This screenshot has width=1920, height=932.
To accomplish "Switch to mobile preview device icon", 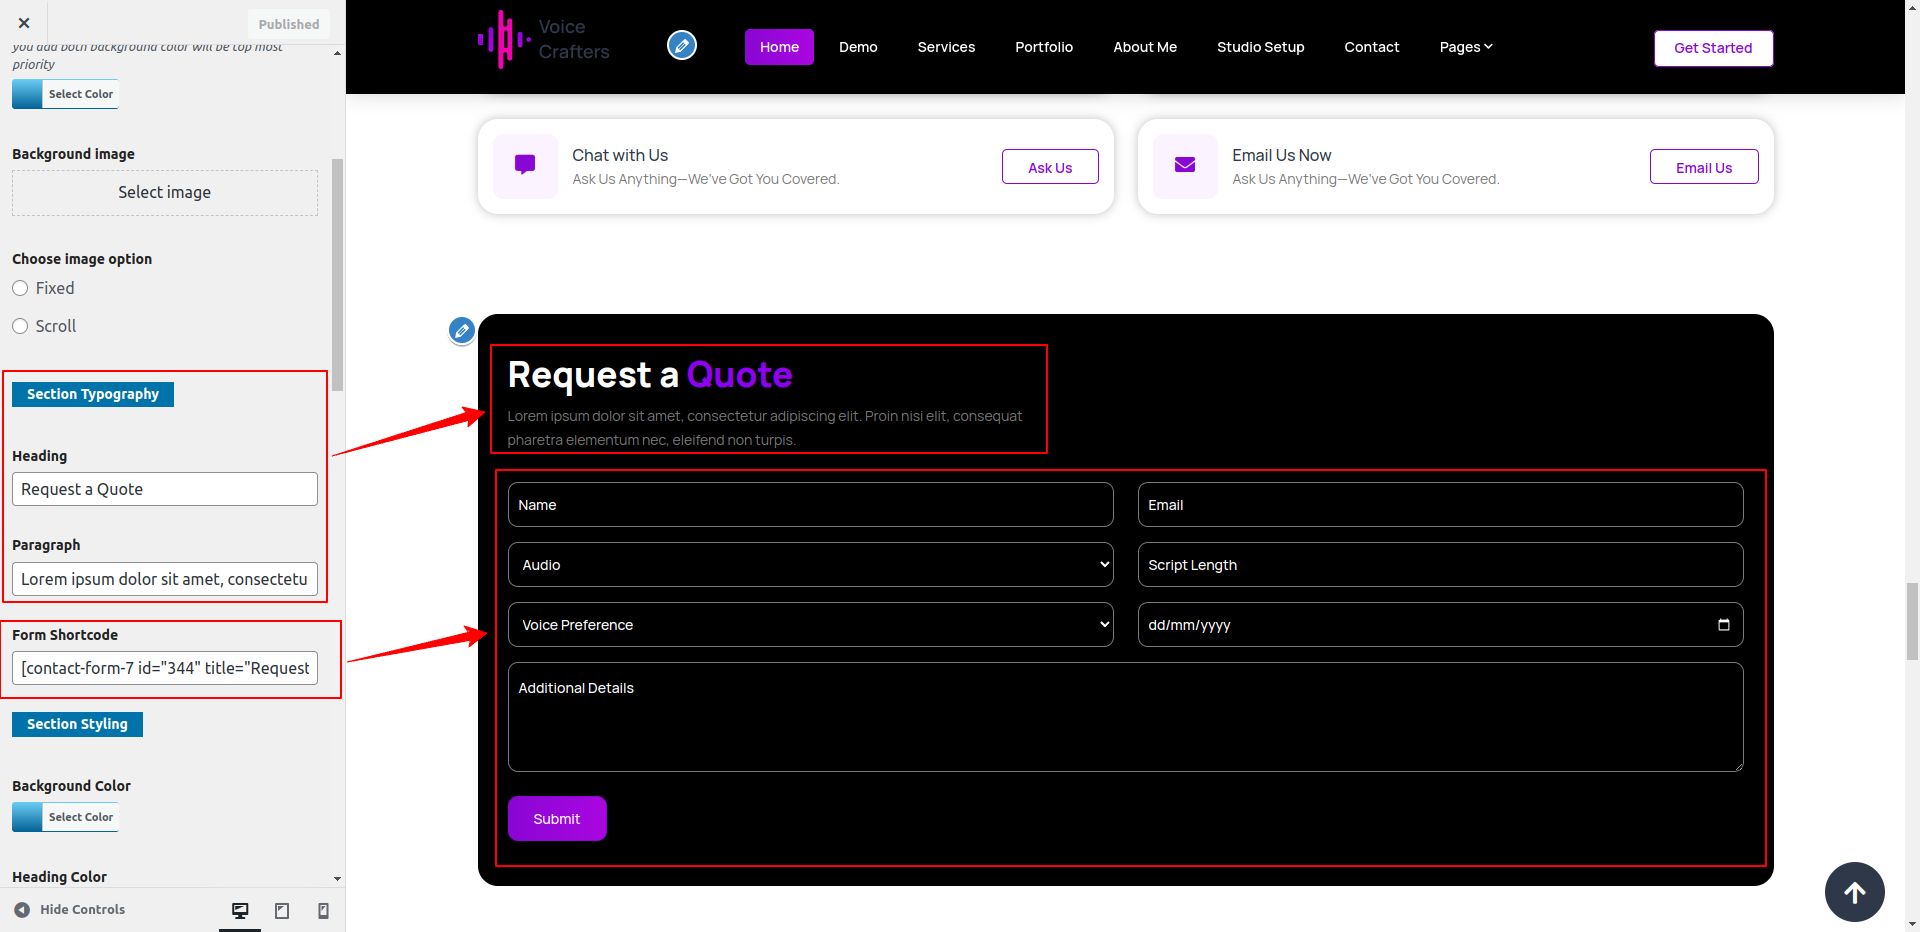I will (x=323, y=910).
